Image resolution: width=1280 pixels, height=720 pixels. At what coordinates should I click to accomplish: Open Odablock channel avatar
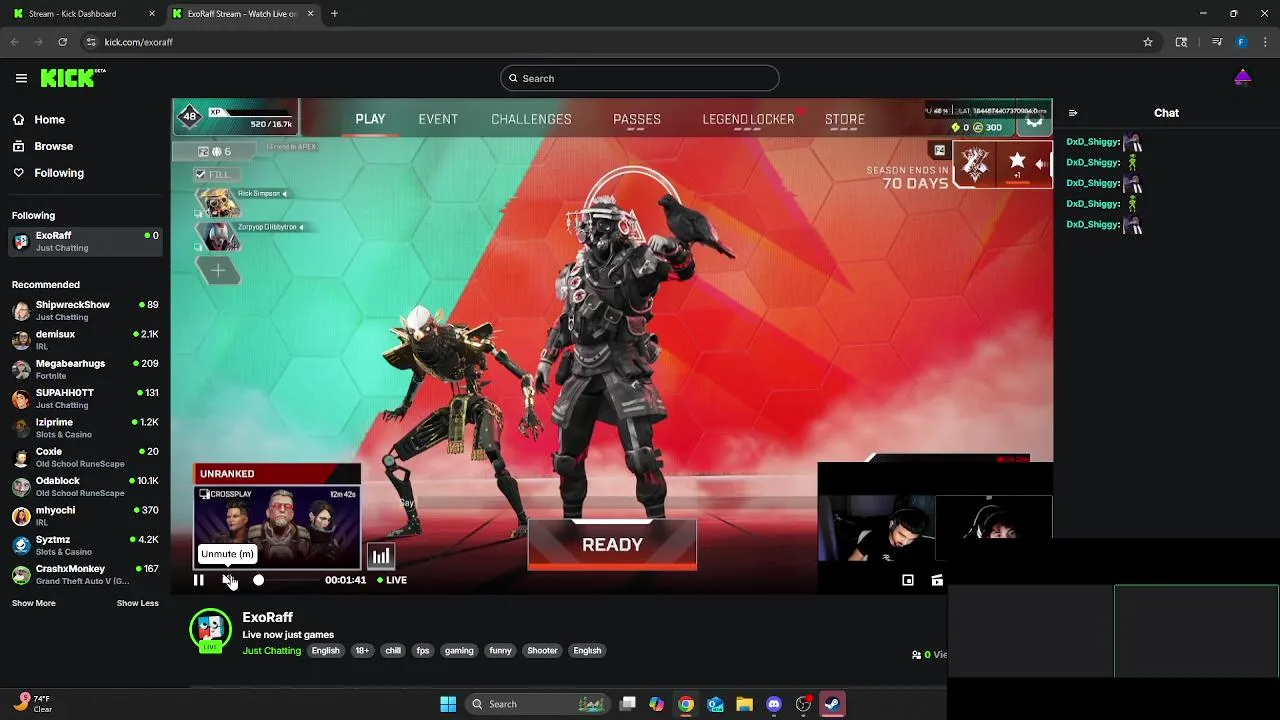(x=21, y=486)
